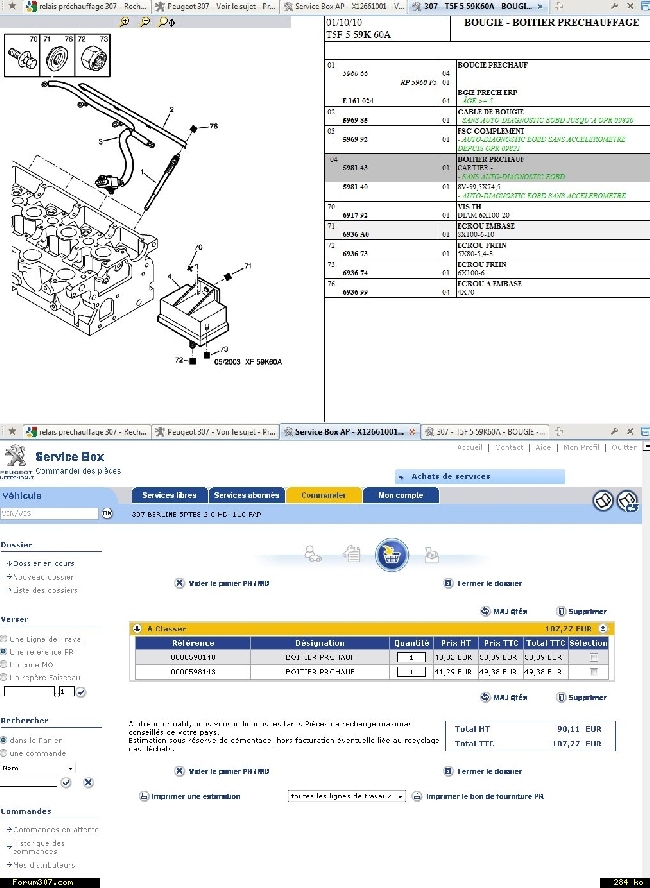Click the zoom in magnifier above parts diagram
Screen dimensions: 650x888
[125, 22]
